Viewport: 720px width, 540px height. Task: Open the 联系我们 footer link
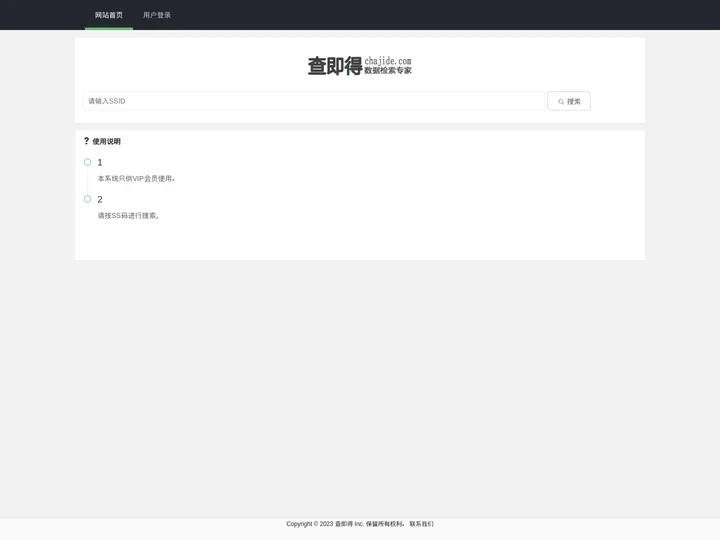[x=422, y=524]
